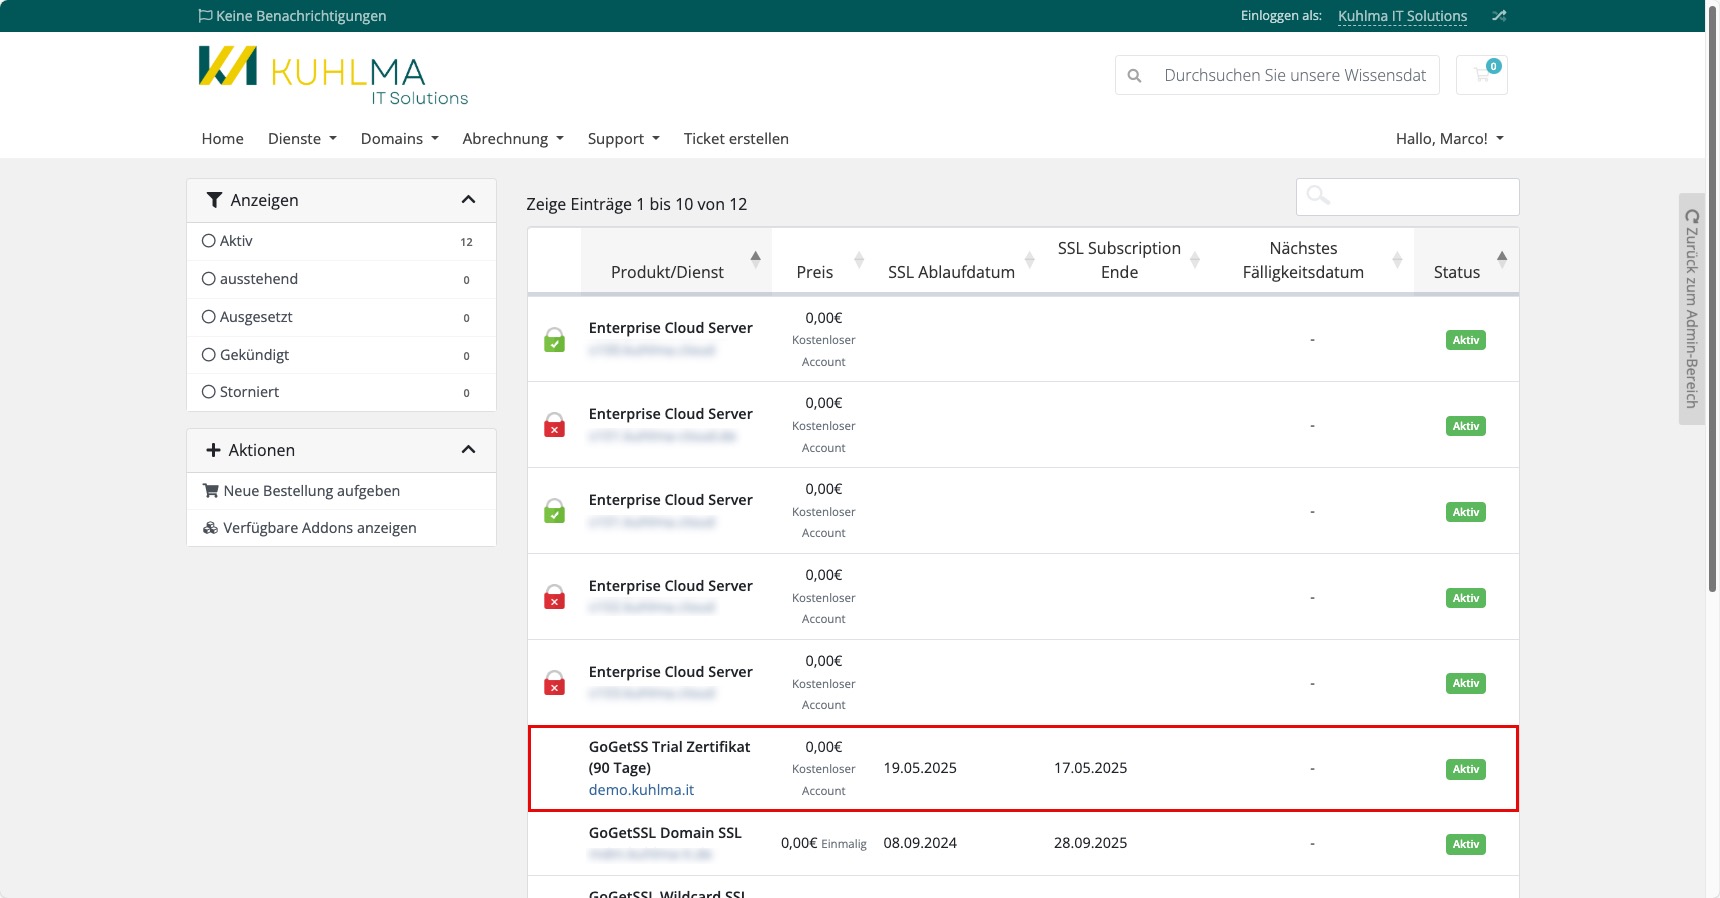Click the knowledge base search field
Screen dimensions: 1720x898
pos(1295,75)
